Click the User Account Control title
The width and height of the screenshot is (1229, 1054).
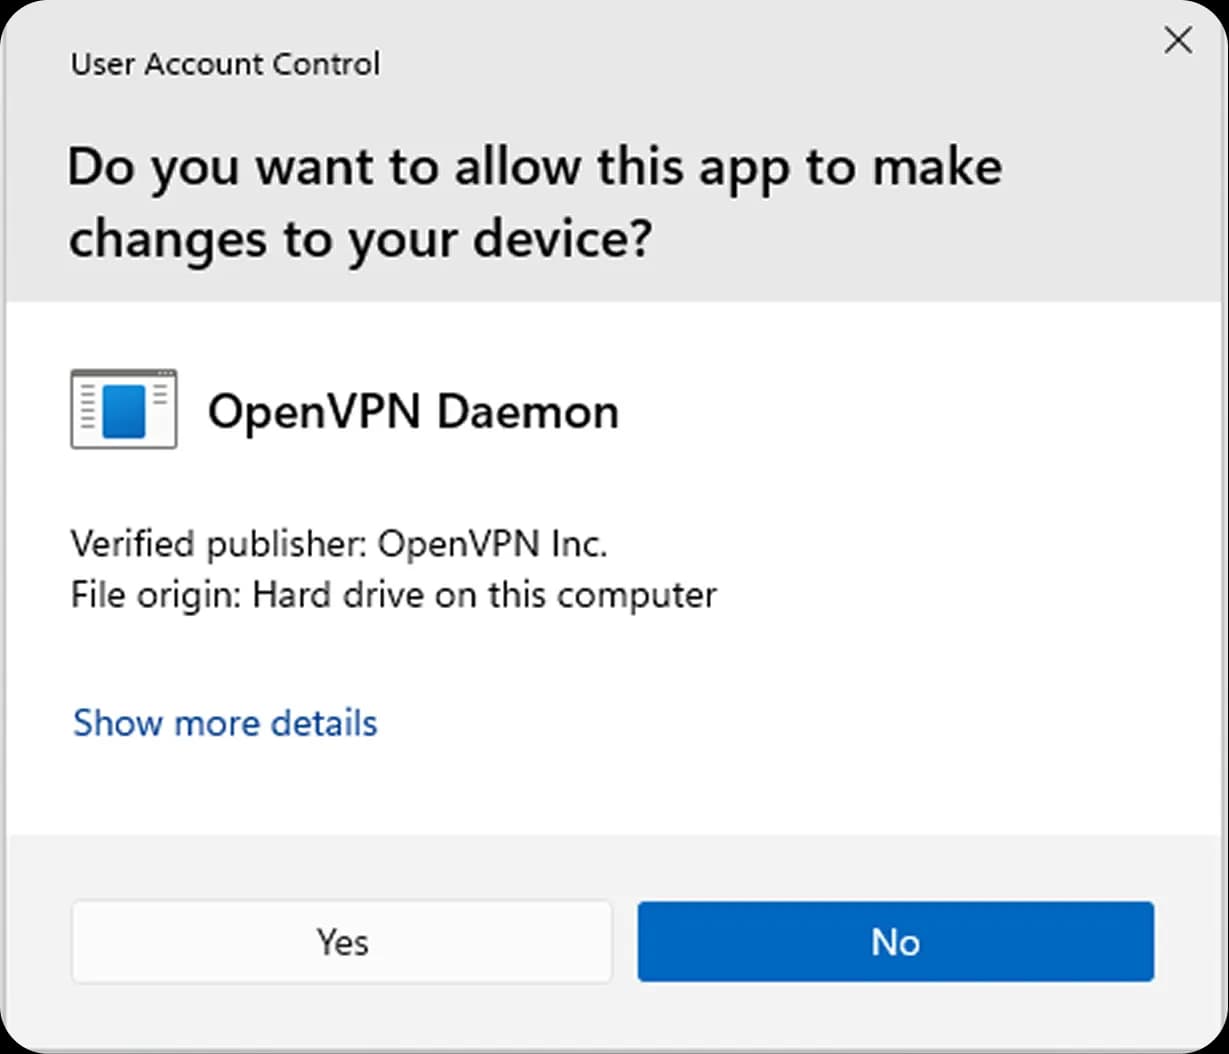[x=225, y=64]
